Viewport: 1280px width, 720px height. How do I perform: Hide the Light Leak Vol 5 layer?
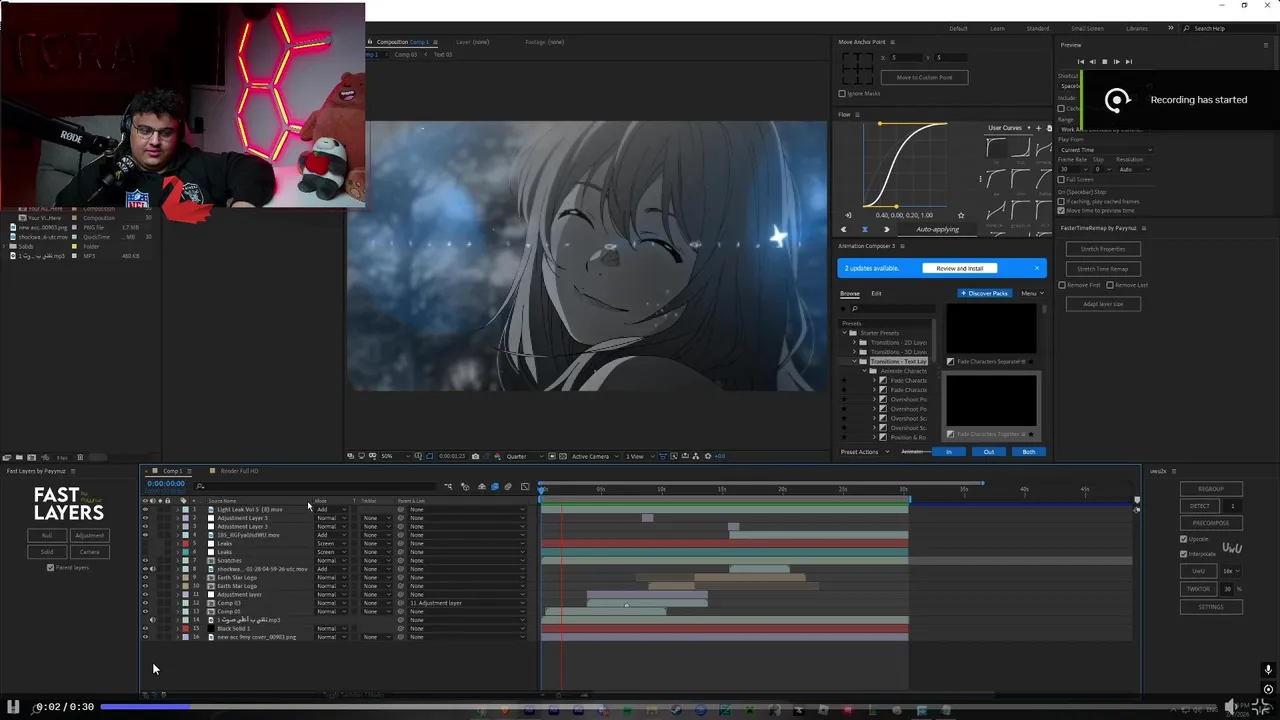click(145, 510)
